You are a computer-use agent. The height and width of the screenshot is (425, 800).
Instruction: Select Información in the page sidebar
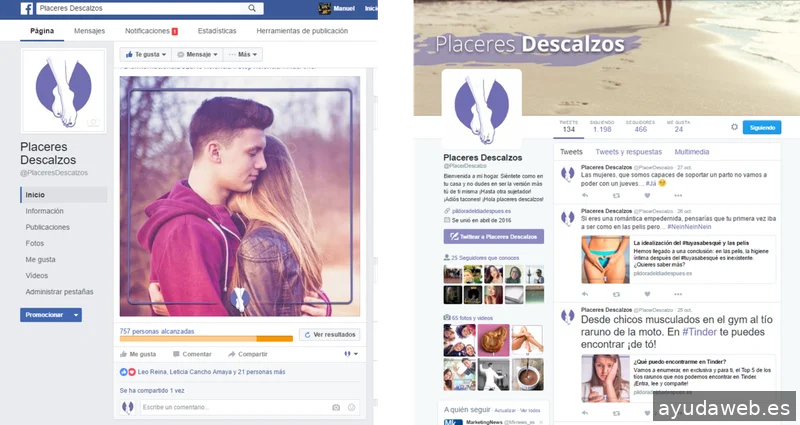[44, 211]
